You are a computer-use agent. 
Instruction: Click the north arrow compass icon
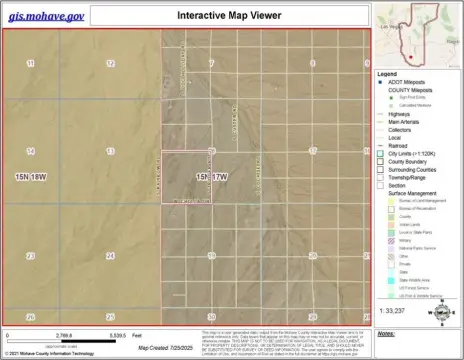coord(442,312)
